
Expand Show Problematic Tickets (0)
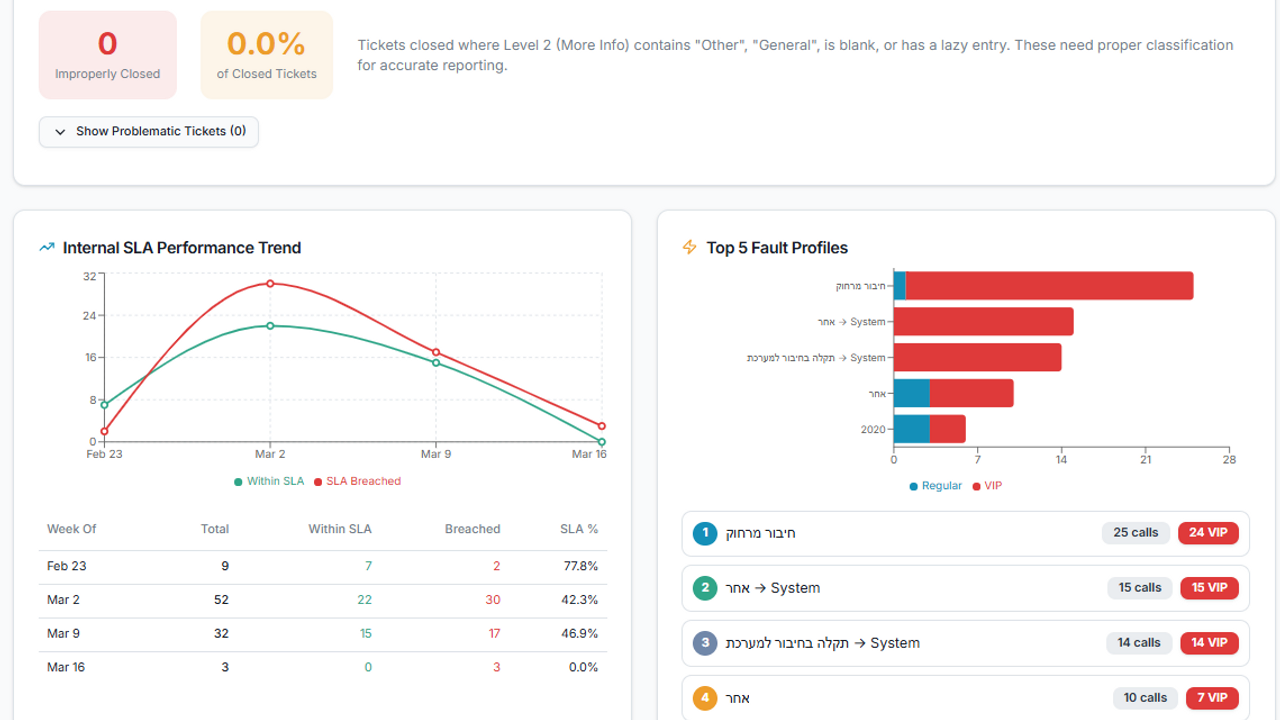tap(149, 132)
